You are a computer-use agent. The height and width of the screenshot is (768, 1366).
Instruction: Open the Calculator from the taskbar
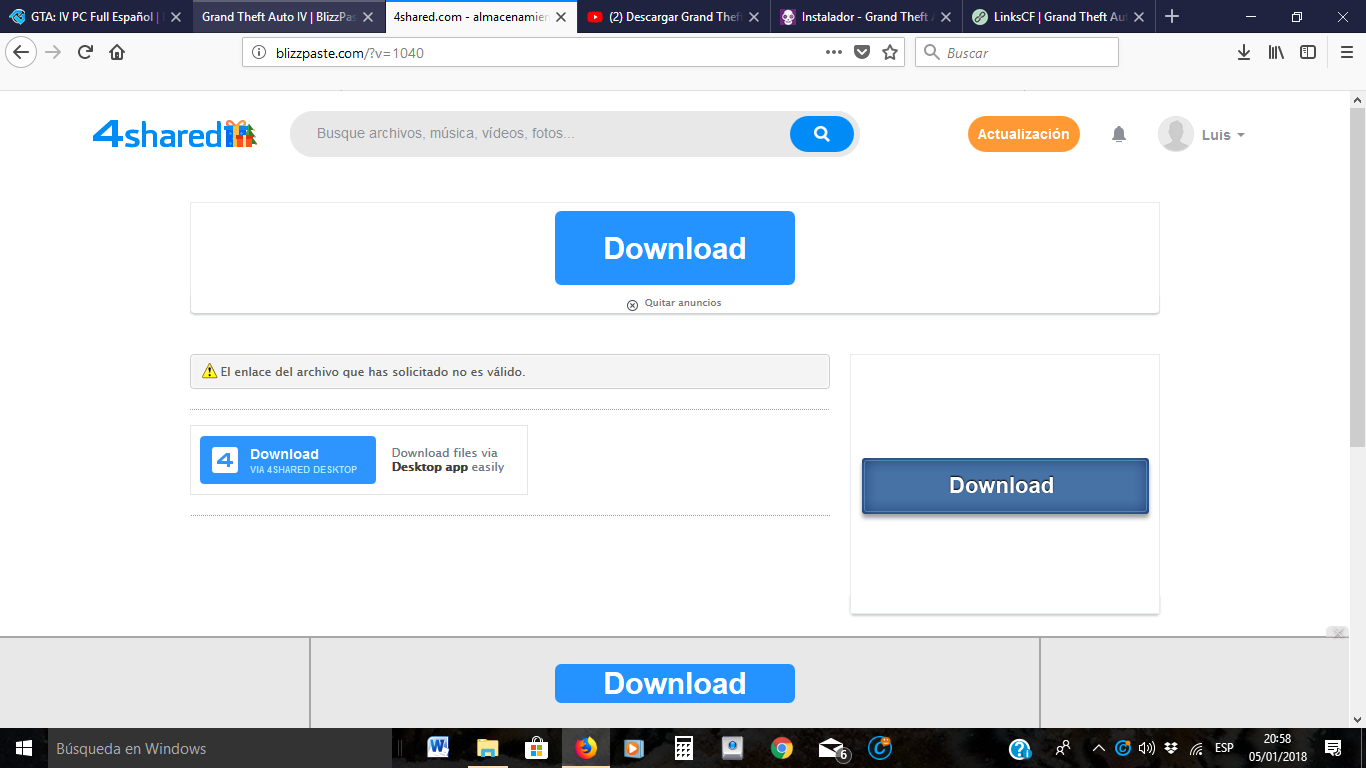[684, 748]
